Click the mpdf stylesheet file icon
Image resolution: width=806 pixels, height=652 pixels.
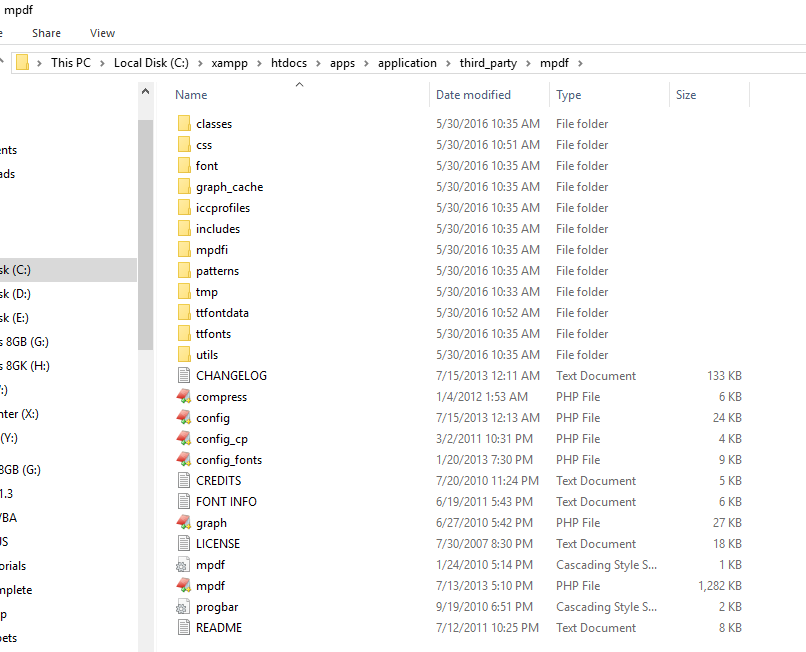(x=183, y=565)
